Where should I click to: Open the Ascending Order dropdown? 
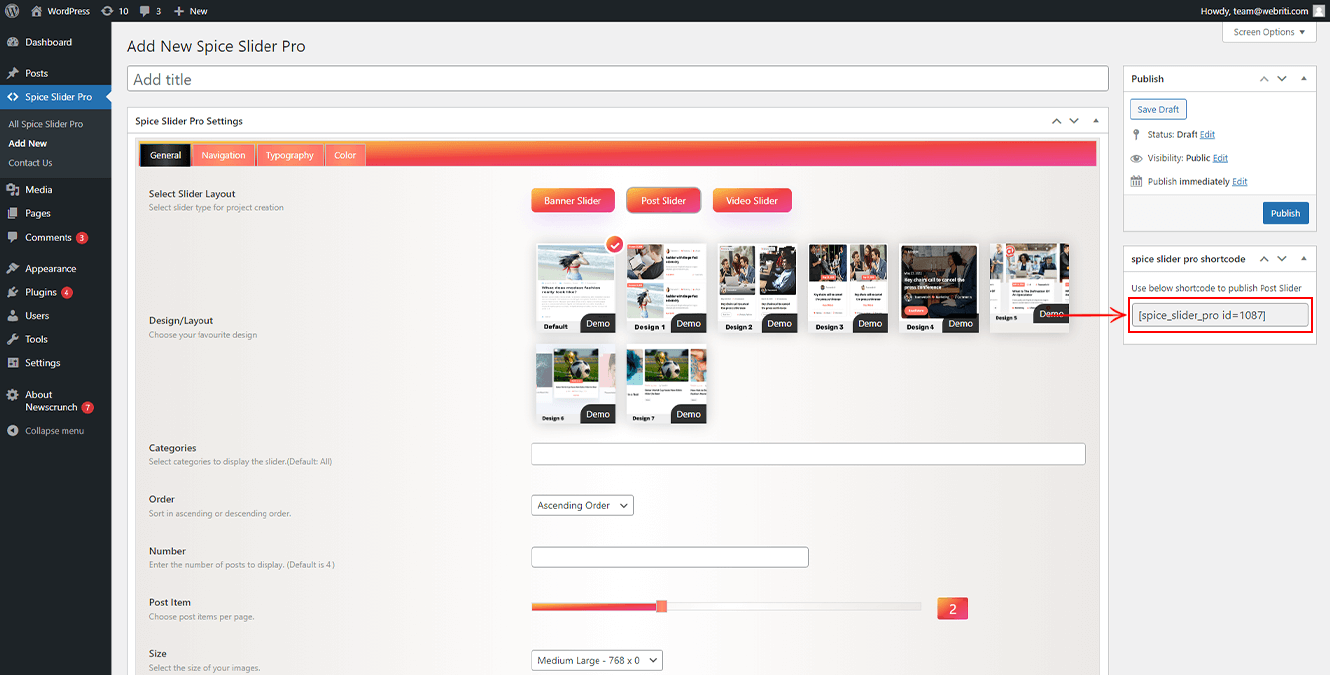582,505
